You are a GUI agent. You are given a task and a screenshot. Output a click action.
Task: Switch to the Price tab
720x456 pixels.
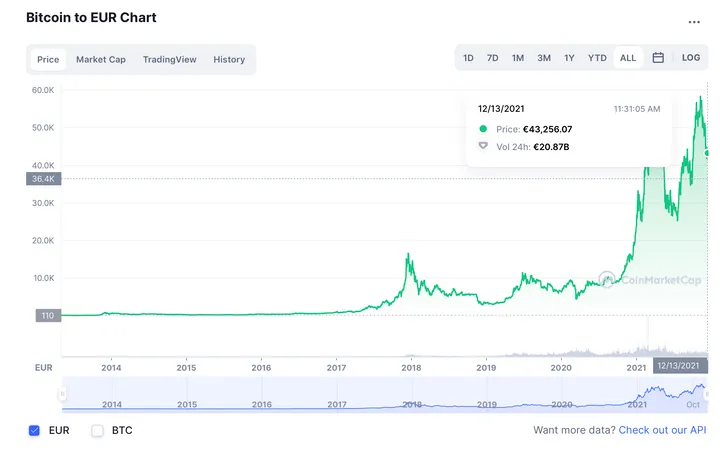(x=48, y=59)
